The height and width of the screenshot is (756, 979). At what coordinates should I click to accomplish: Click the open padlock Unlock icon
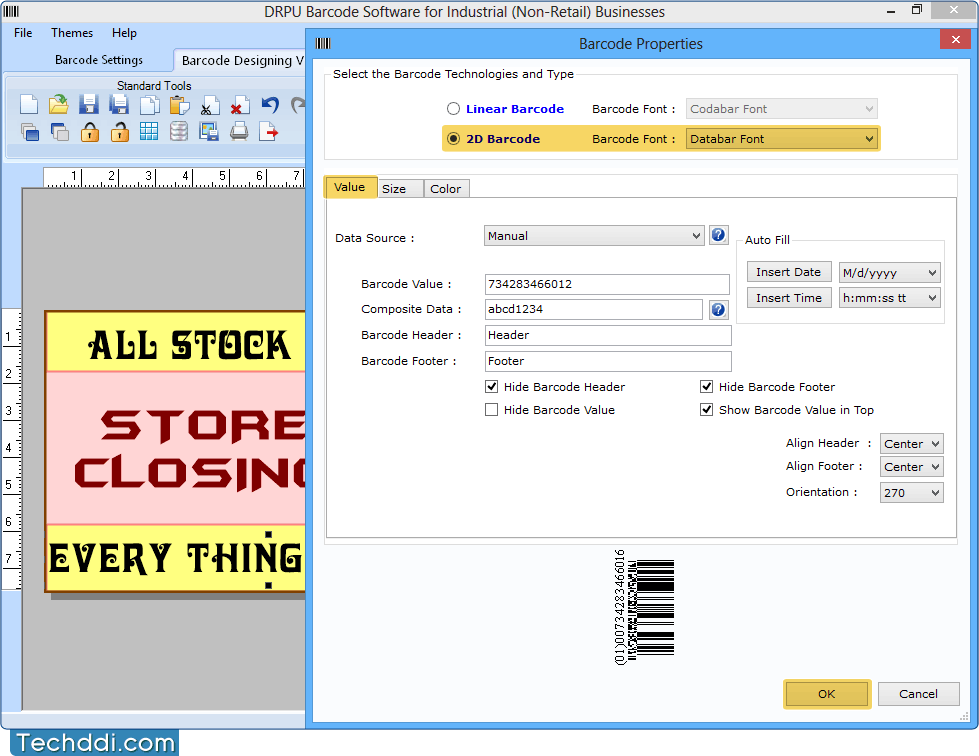point(119,132)
